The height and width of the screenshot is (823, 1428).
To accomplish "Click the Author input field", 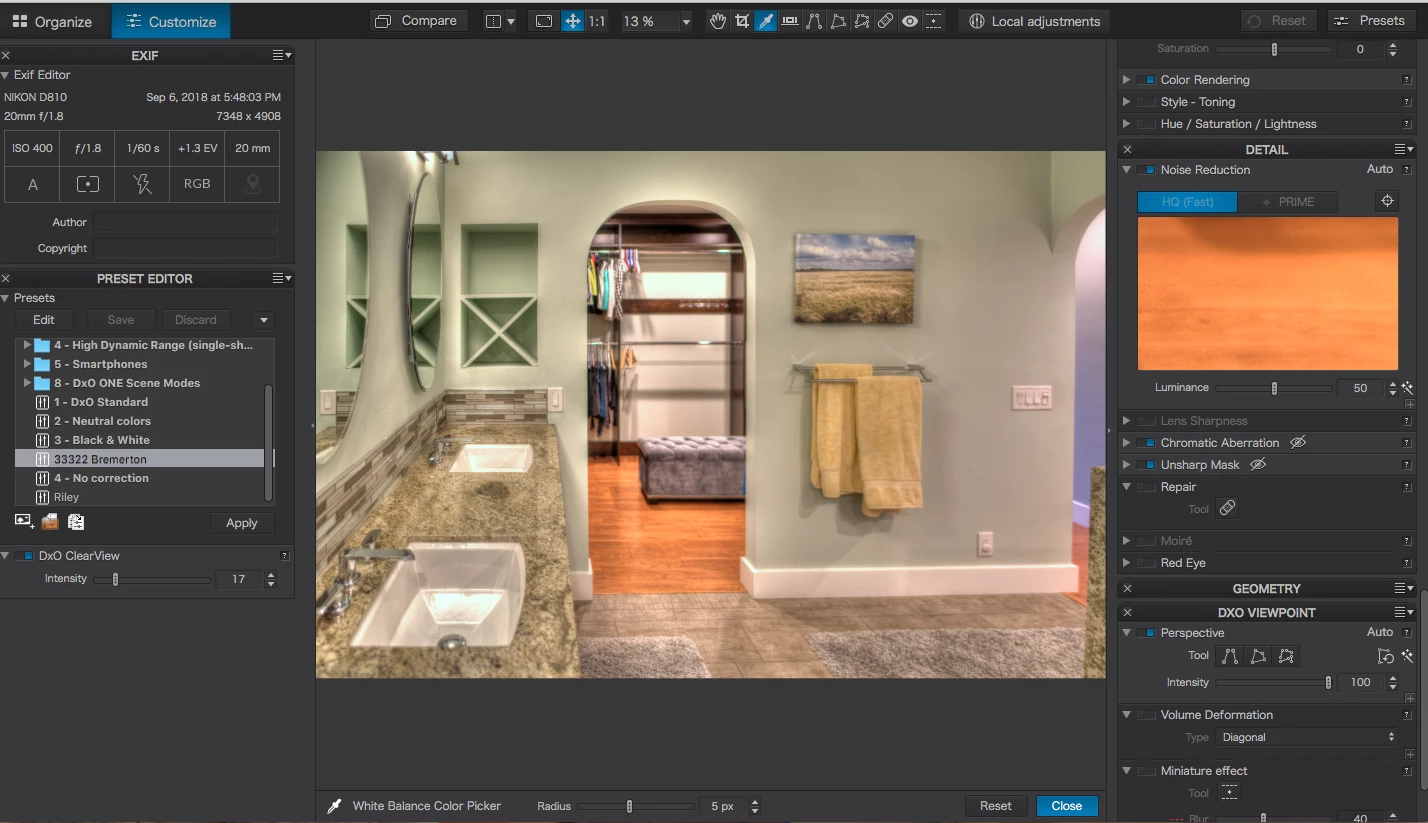I will (185, 222).
